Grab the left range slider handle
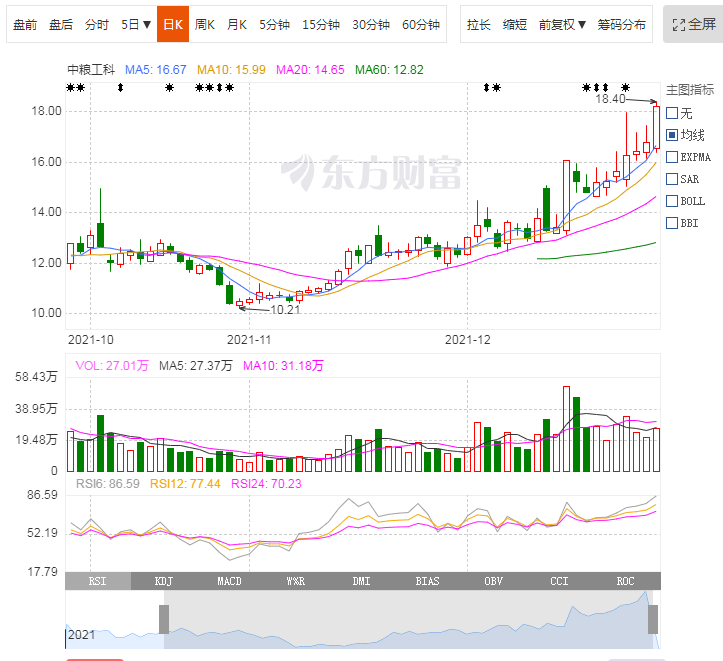This screenshot has height=661, width=723. [x=164, y=620]
